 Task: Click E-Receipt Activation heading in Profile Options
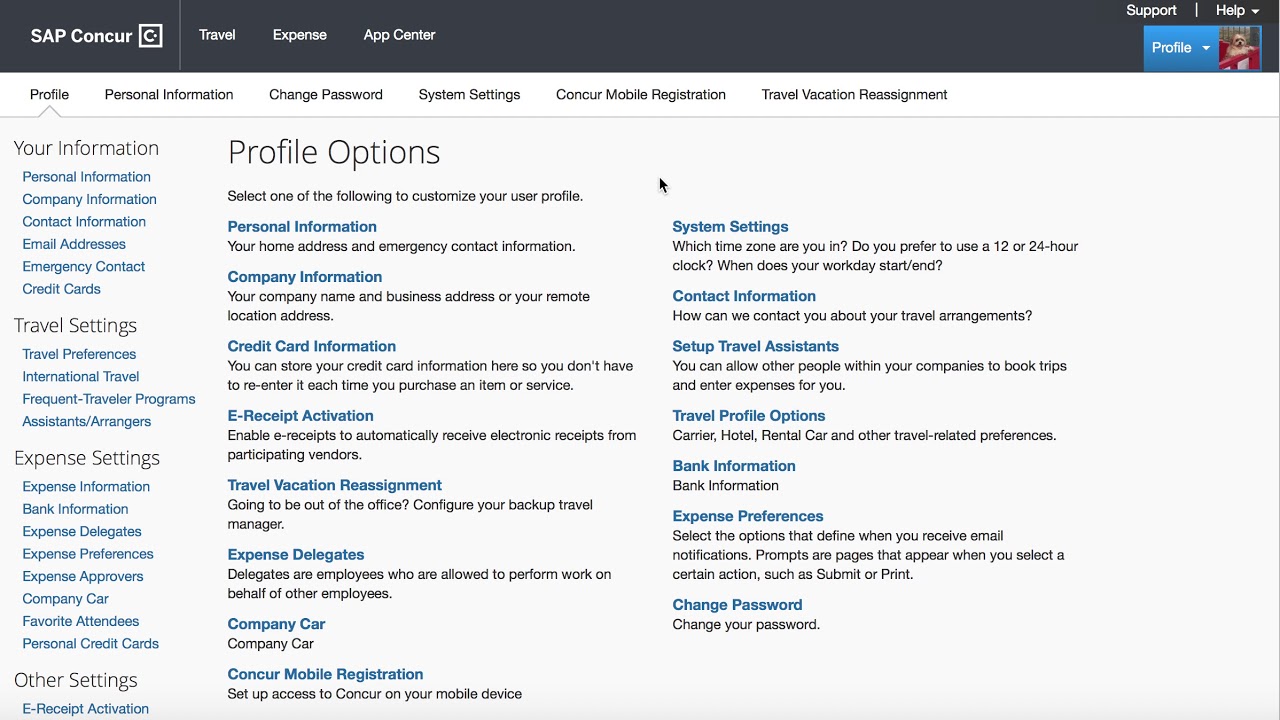[x=300, y=416]
